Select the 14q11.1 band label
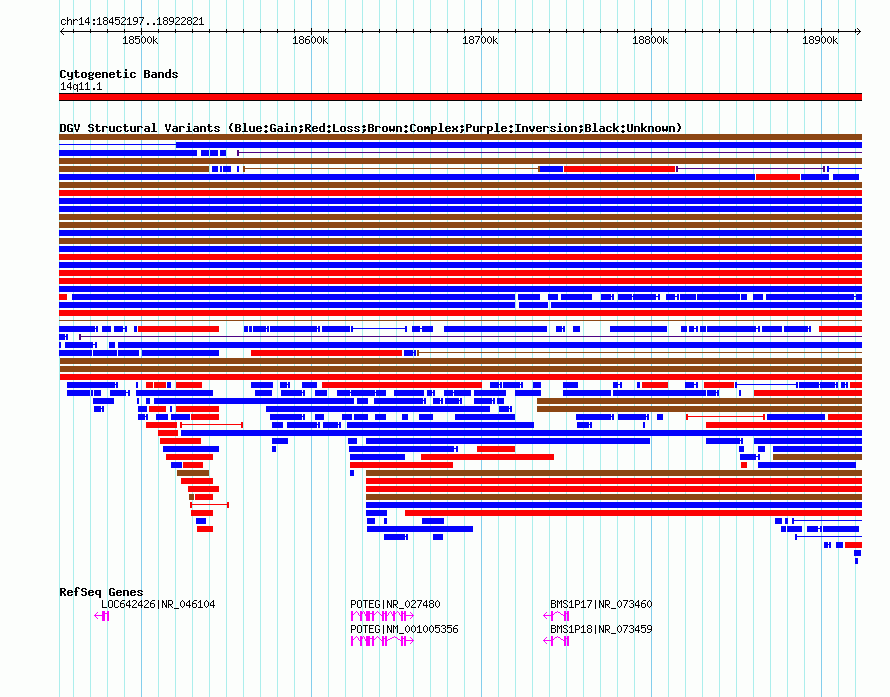 [81, 86]
